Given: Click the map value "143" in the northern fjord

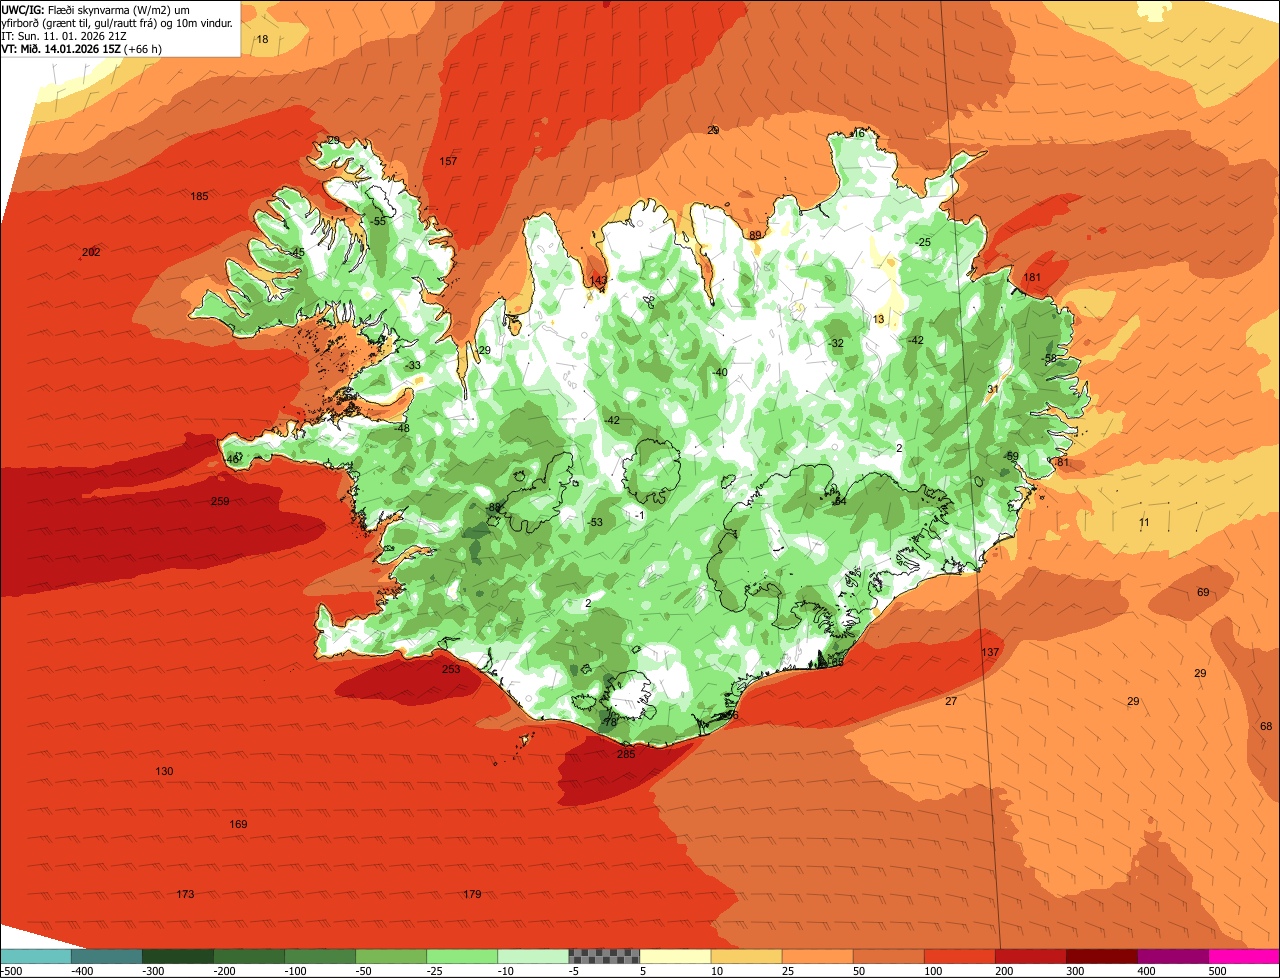Looking at the screenshot, I should 598,280.
